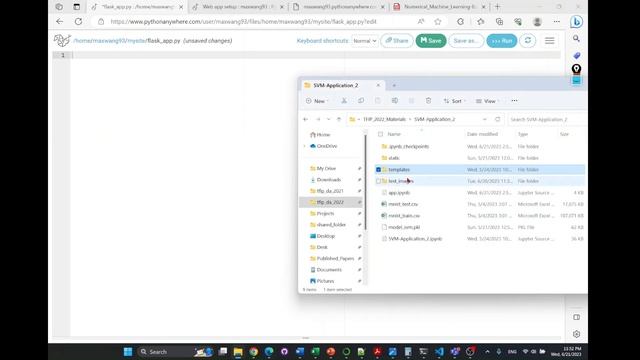
Task: Open the View dropdown in File Explorer
Action: tap(488, 101)
